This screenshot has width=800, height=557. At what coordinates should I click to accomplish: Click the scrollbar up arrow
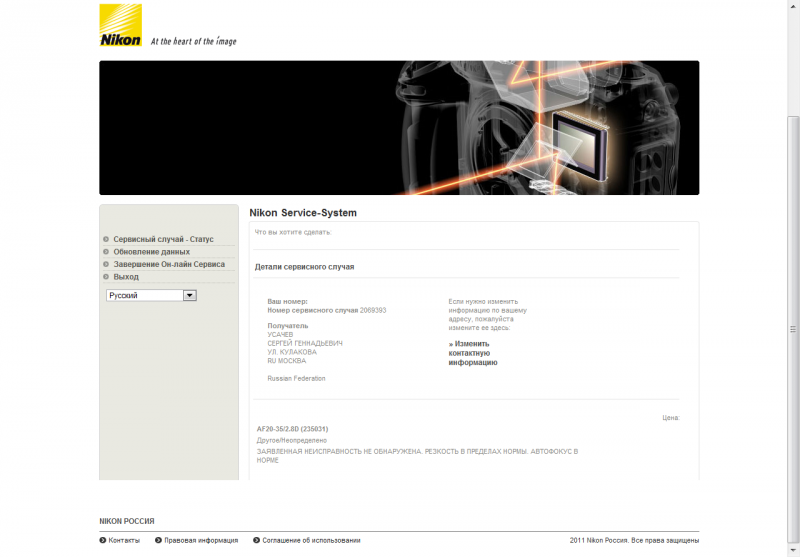(x=793, y=6)
